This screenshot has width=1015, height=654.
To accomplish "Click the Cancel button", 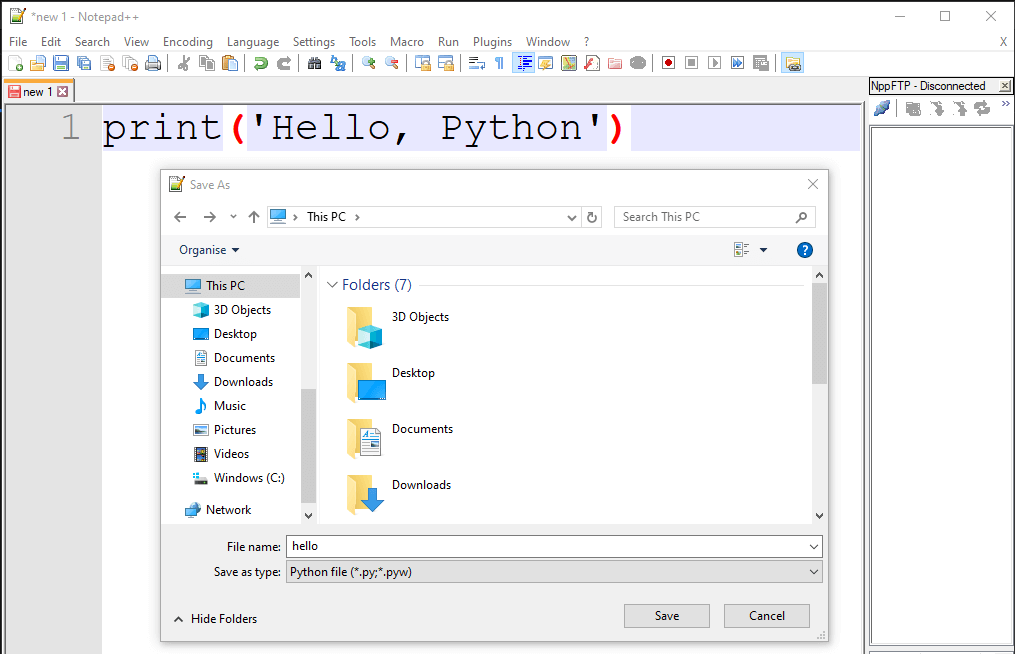I will (x=766, y=616).
